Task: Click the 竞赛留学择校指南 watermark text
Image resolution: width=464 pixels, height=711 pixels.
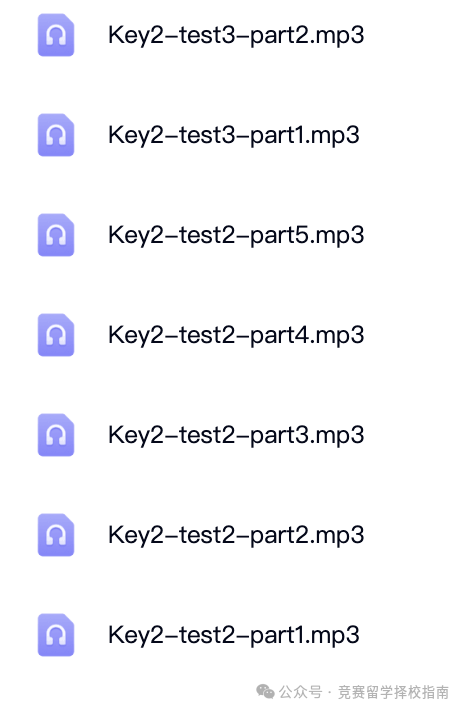Action: (x=393, y=692)
